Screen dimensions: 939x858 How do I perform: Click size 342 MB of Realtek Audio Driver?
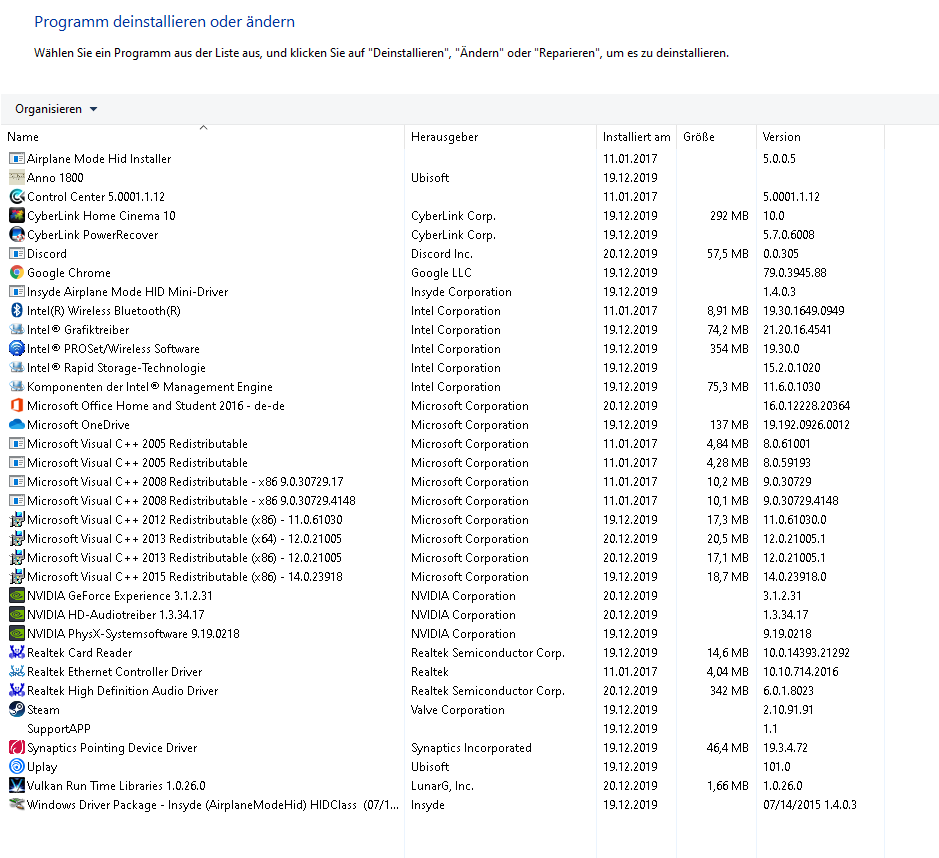729,691
